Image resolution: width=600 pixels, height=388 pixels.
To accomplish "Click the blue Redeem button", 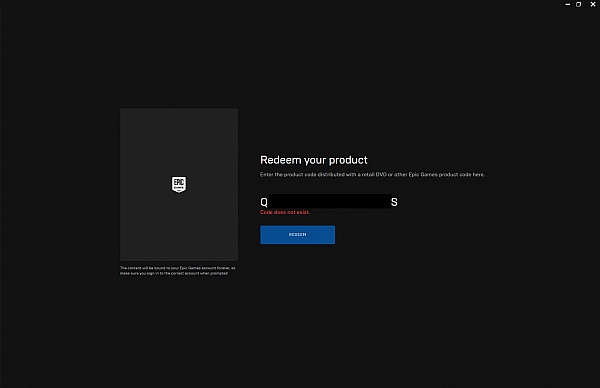I will (297, 235).
